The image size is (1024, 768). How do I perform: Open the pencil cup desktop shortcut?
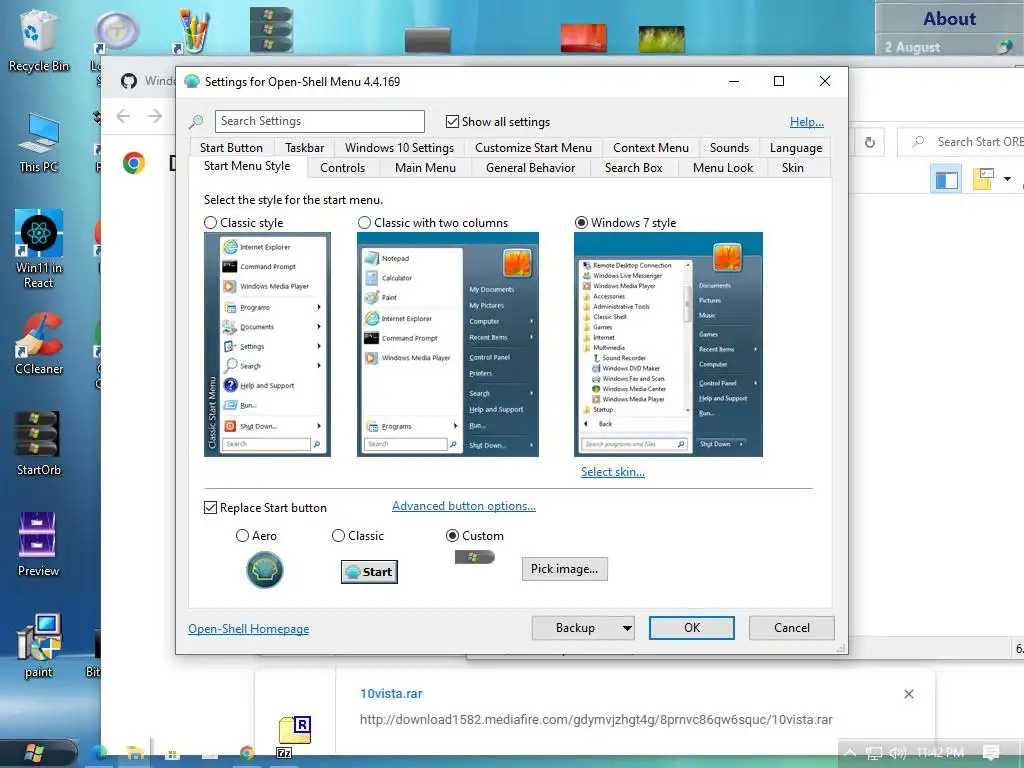click(x=193, y=30)
